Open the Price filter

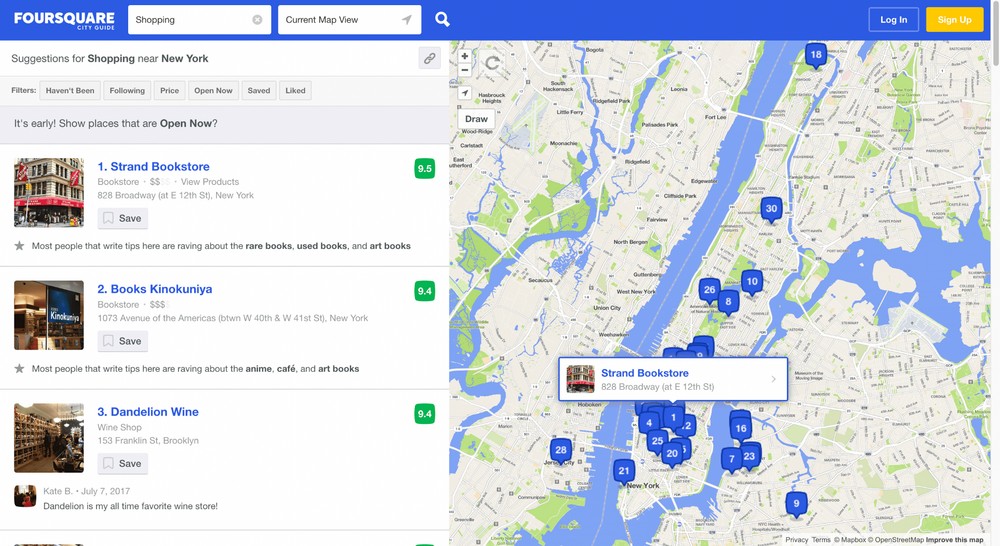pyautogui.click(x=170, y=91)
